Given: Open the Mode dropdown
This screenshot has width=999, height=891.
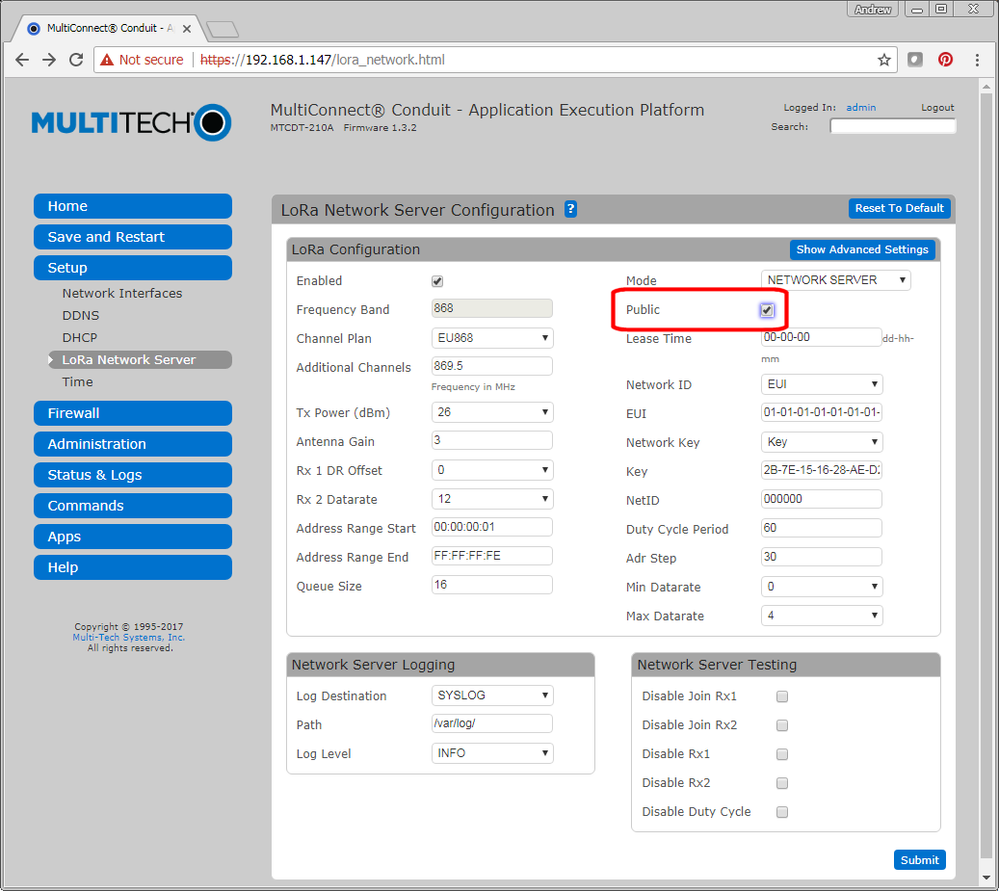Looking at the screenshot, I should point(835,280).
